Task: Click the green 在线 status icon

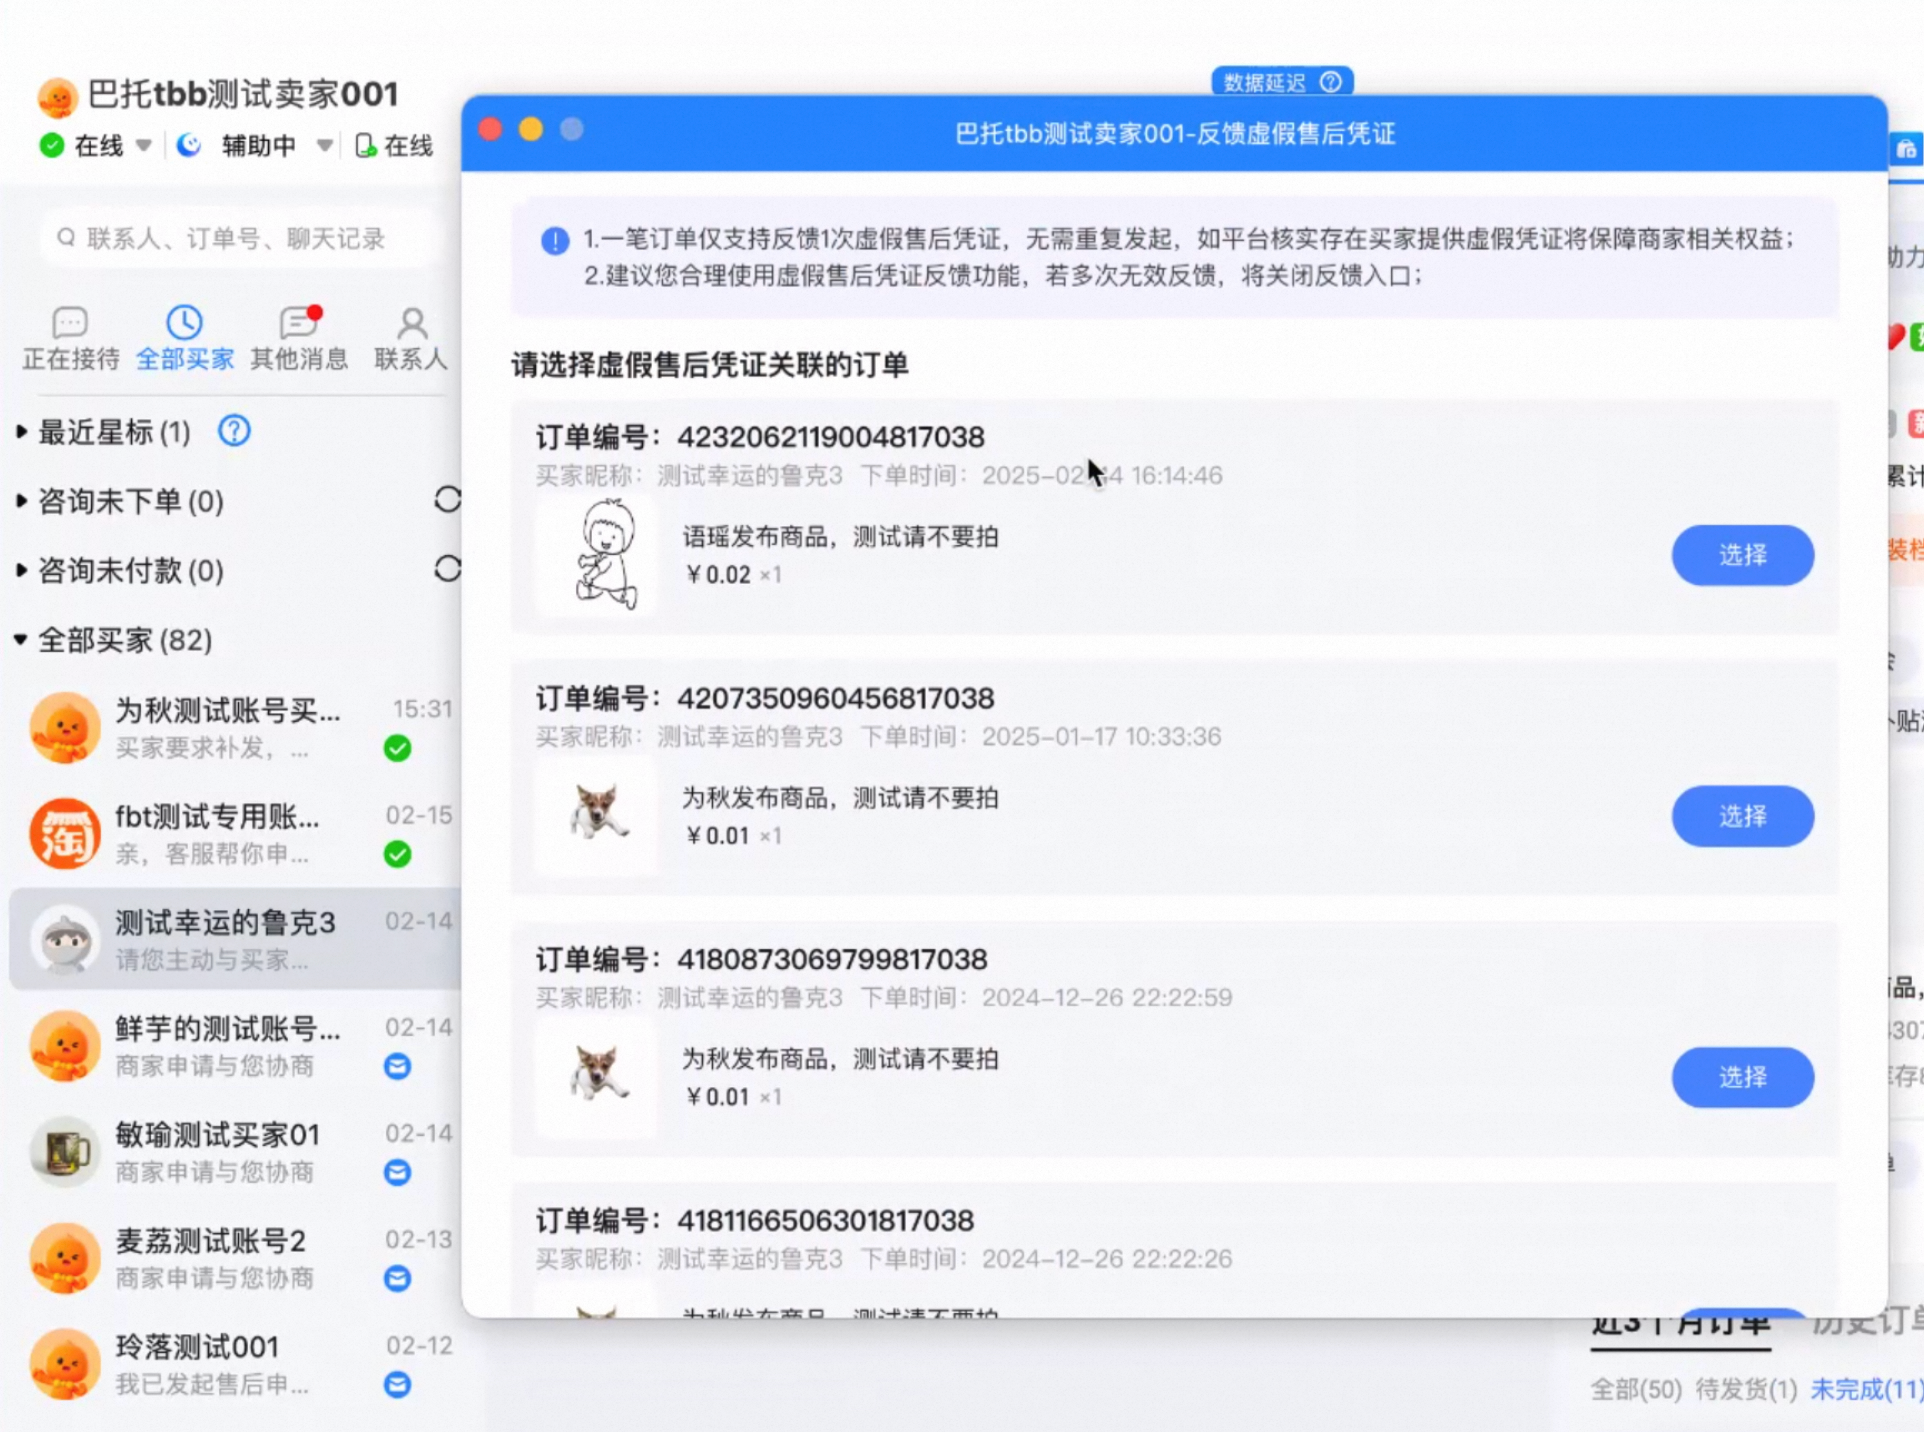Action: [x=52, y=146]
